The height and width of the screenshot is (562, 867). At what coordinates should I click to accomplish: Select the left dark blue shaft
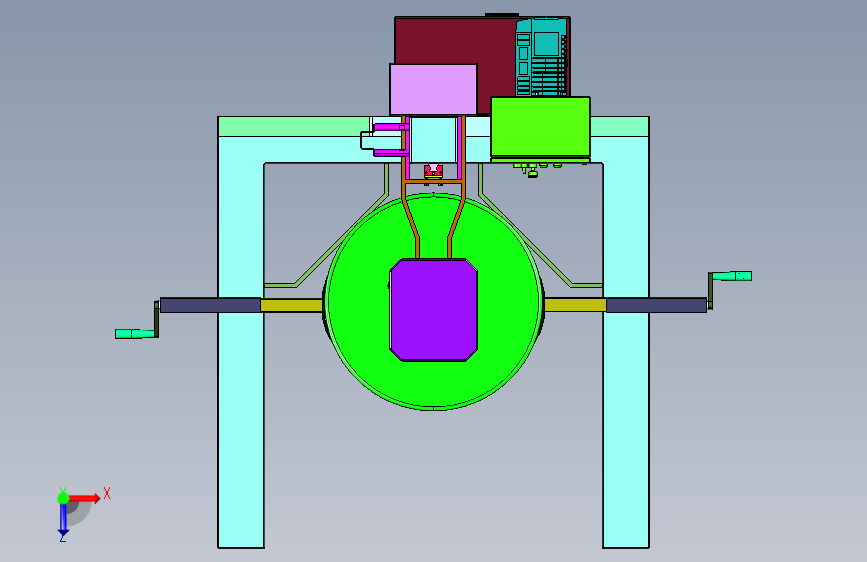210,305
